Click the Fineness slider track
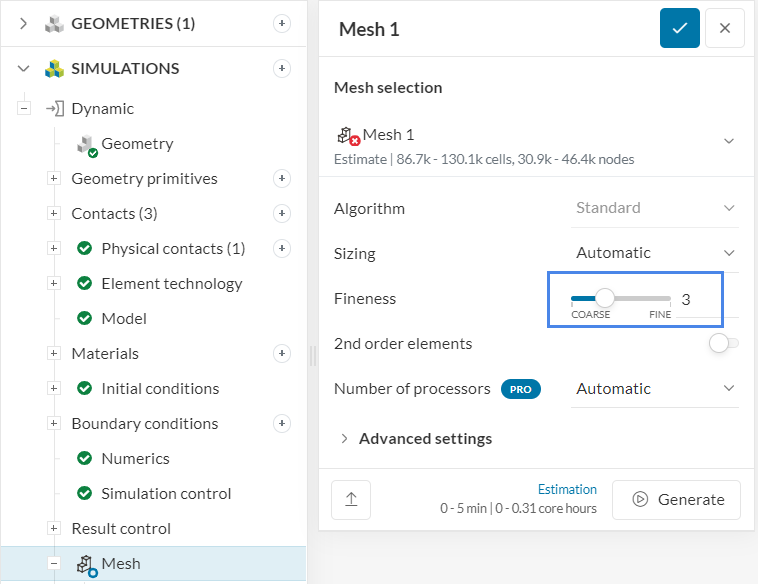Screen dimensions: 758x584 point(640,298)
